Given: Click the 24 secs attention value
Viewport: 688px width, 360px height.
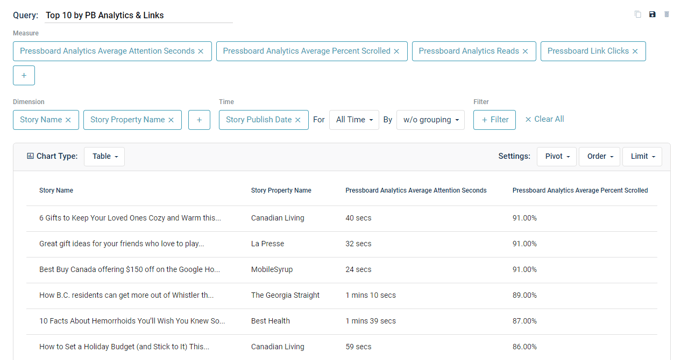Looking at the screenshot, I should [358, 269].
